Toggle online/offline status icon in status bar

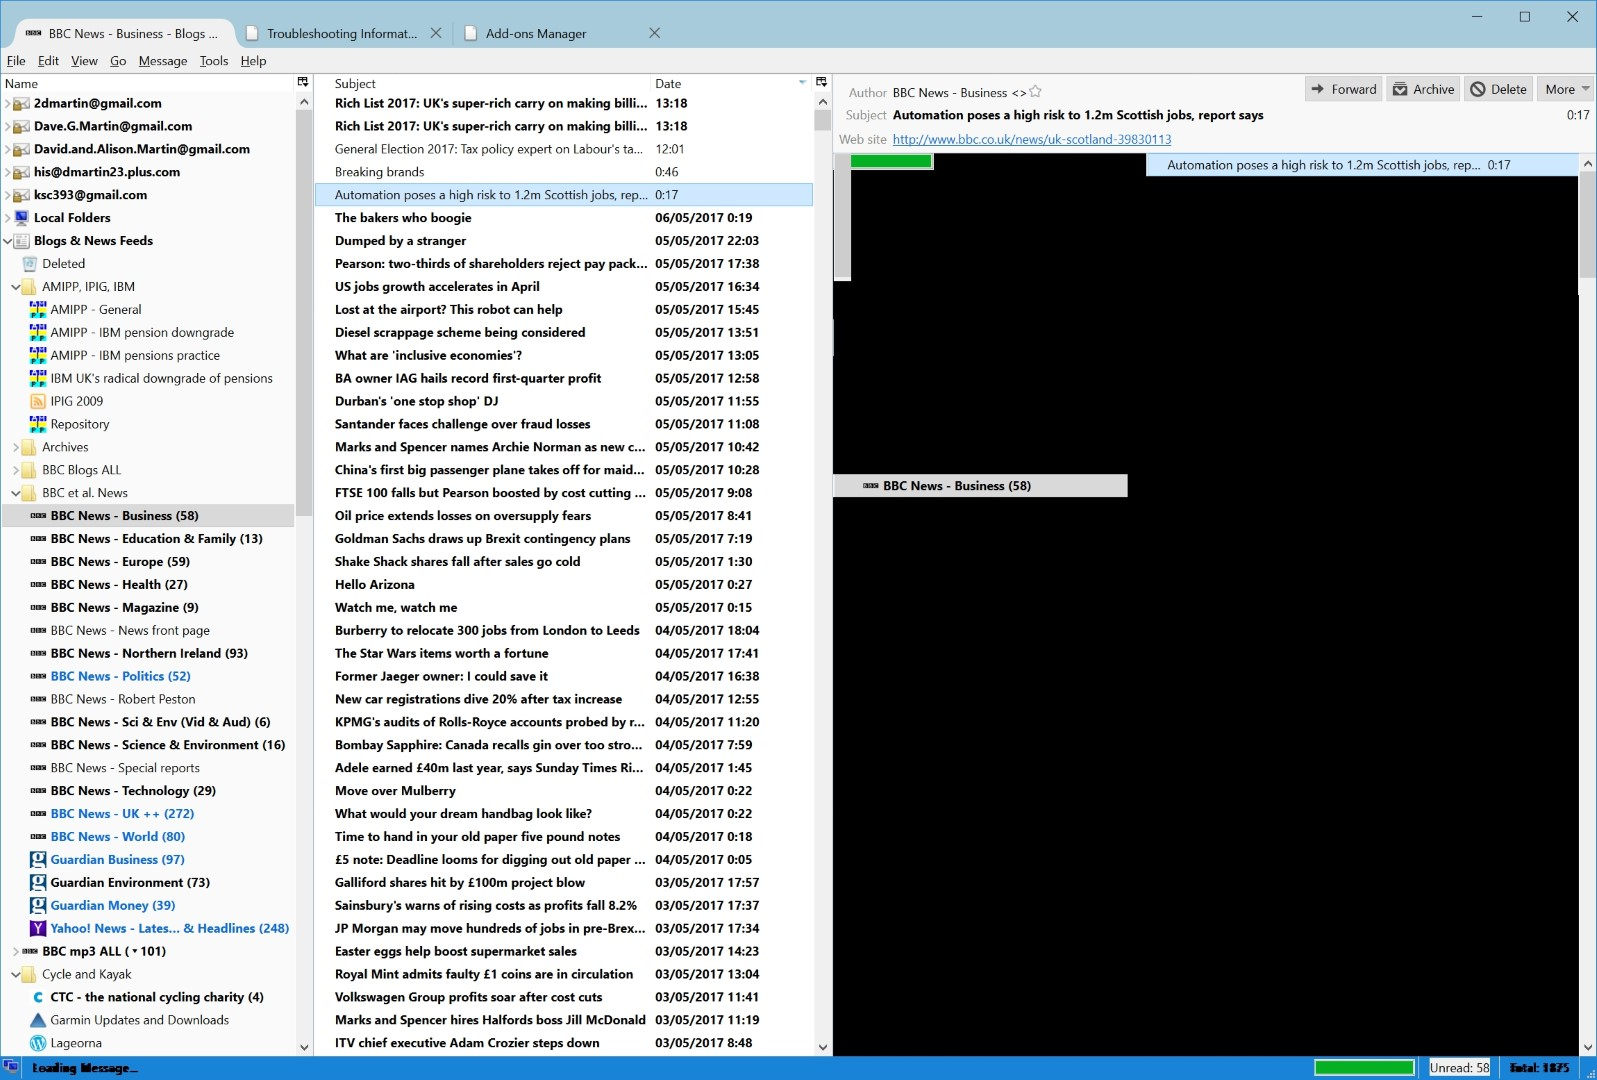pyautogui.click(x=11, y=1067)
